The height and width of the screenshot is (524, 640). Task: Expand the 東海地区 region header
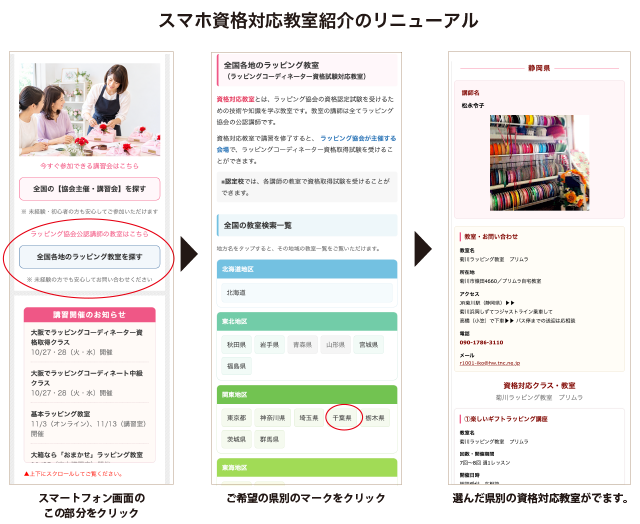(x=307, y=467)
